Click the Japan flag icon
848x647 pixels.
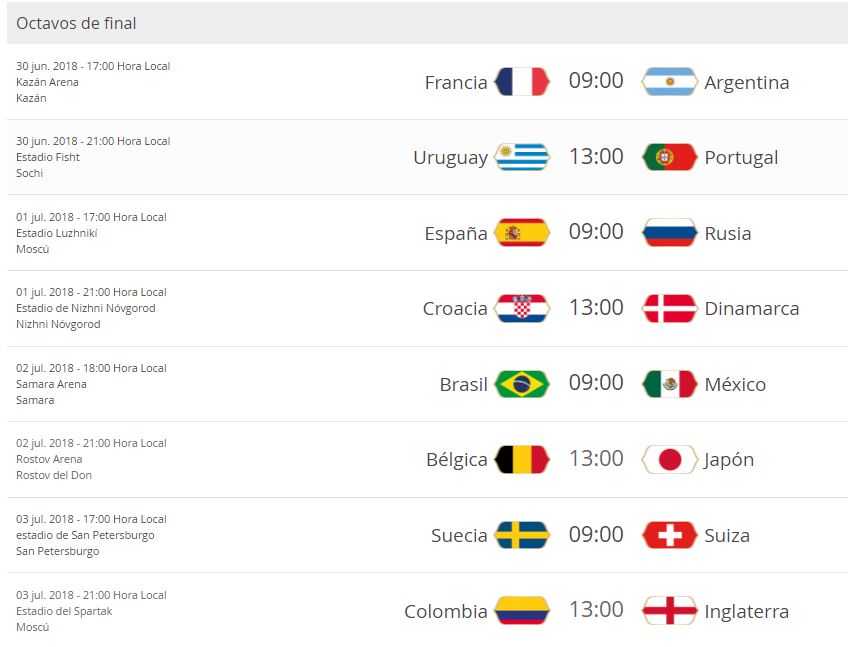(x=669, y=460)
